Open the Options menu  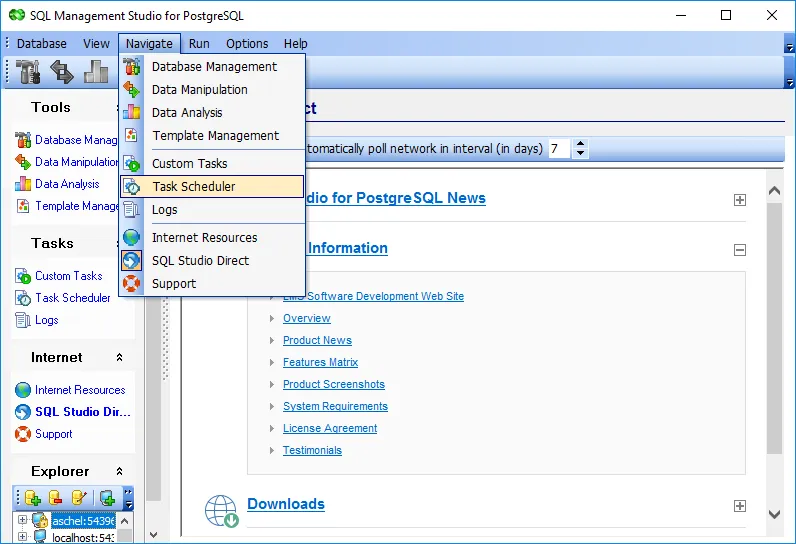pyautogui.click(x=247, y=44)
